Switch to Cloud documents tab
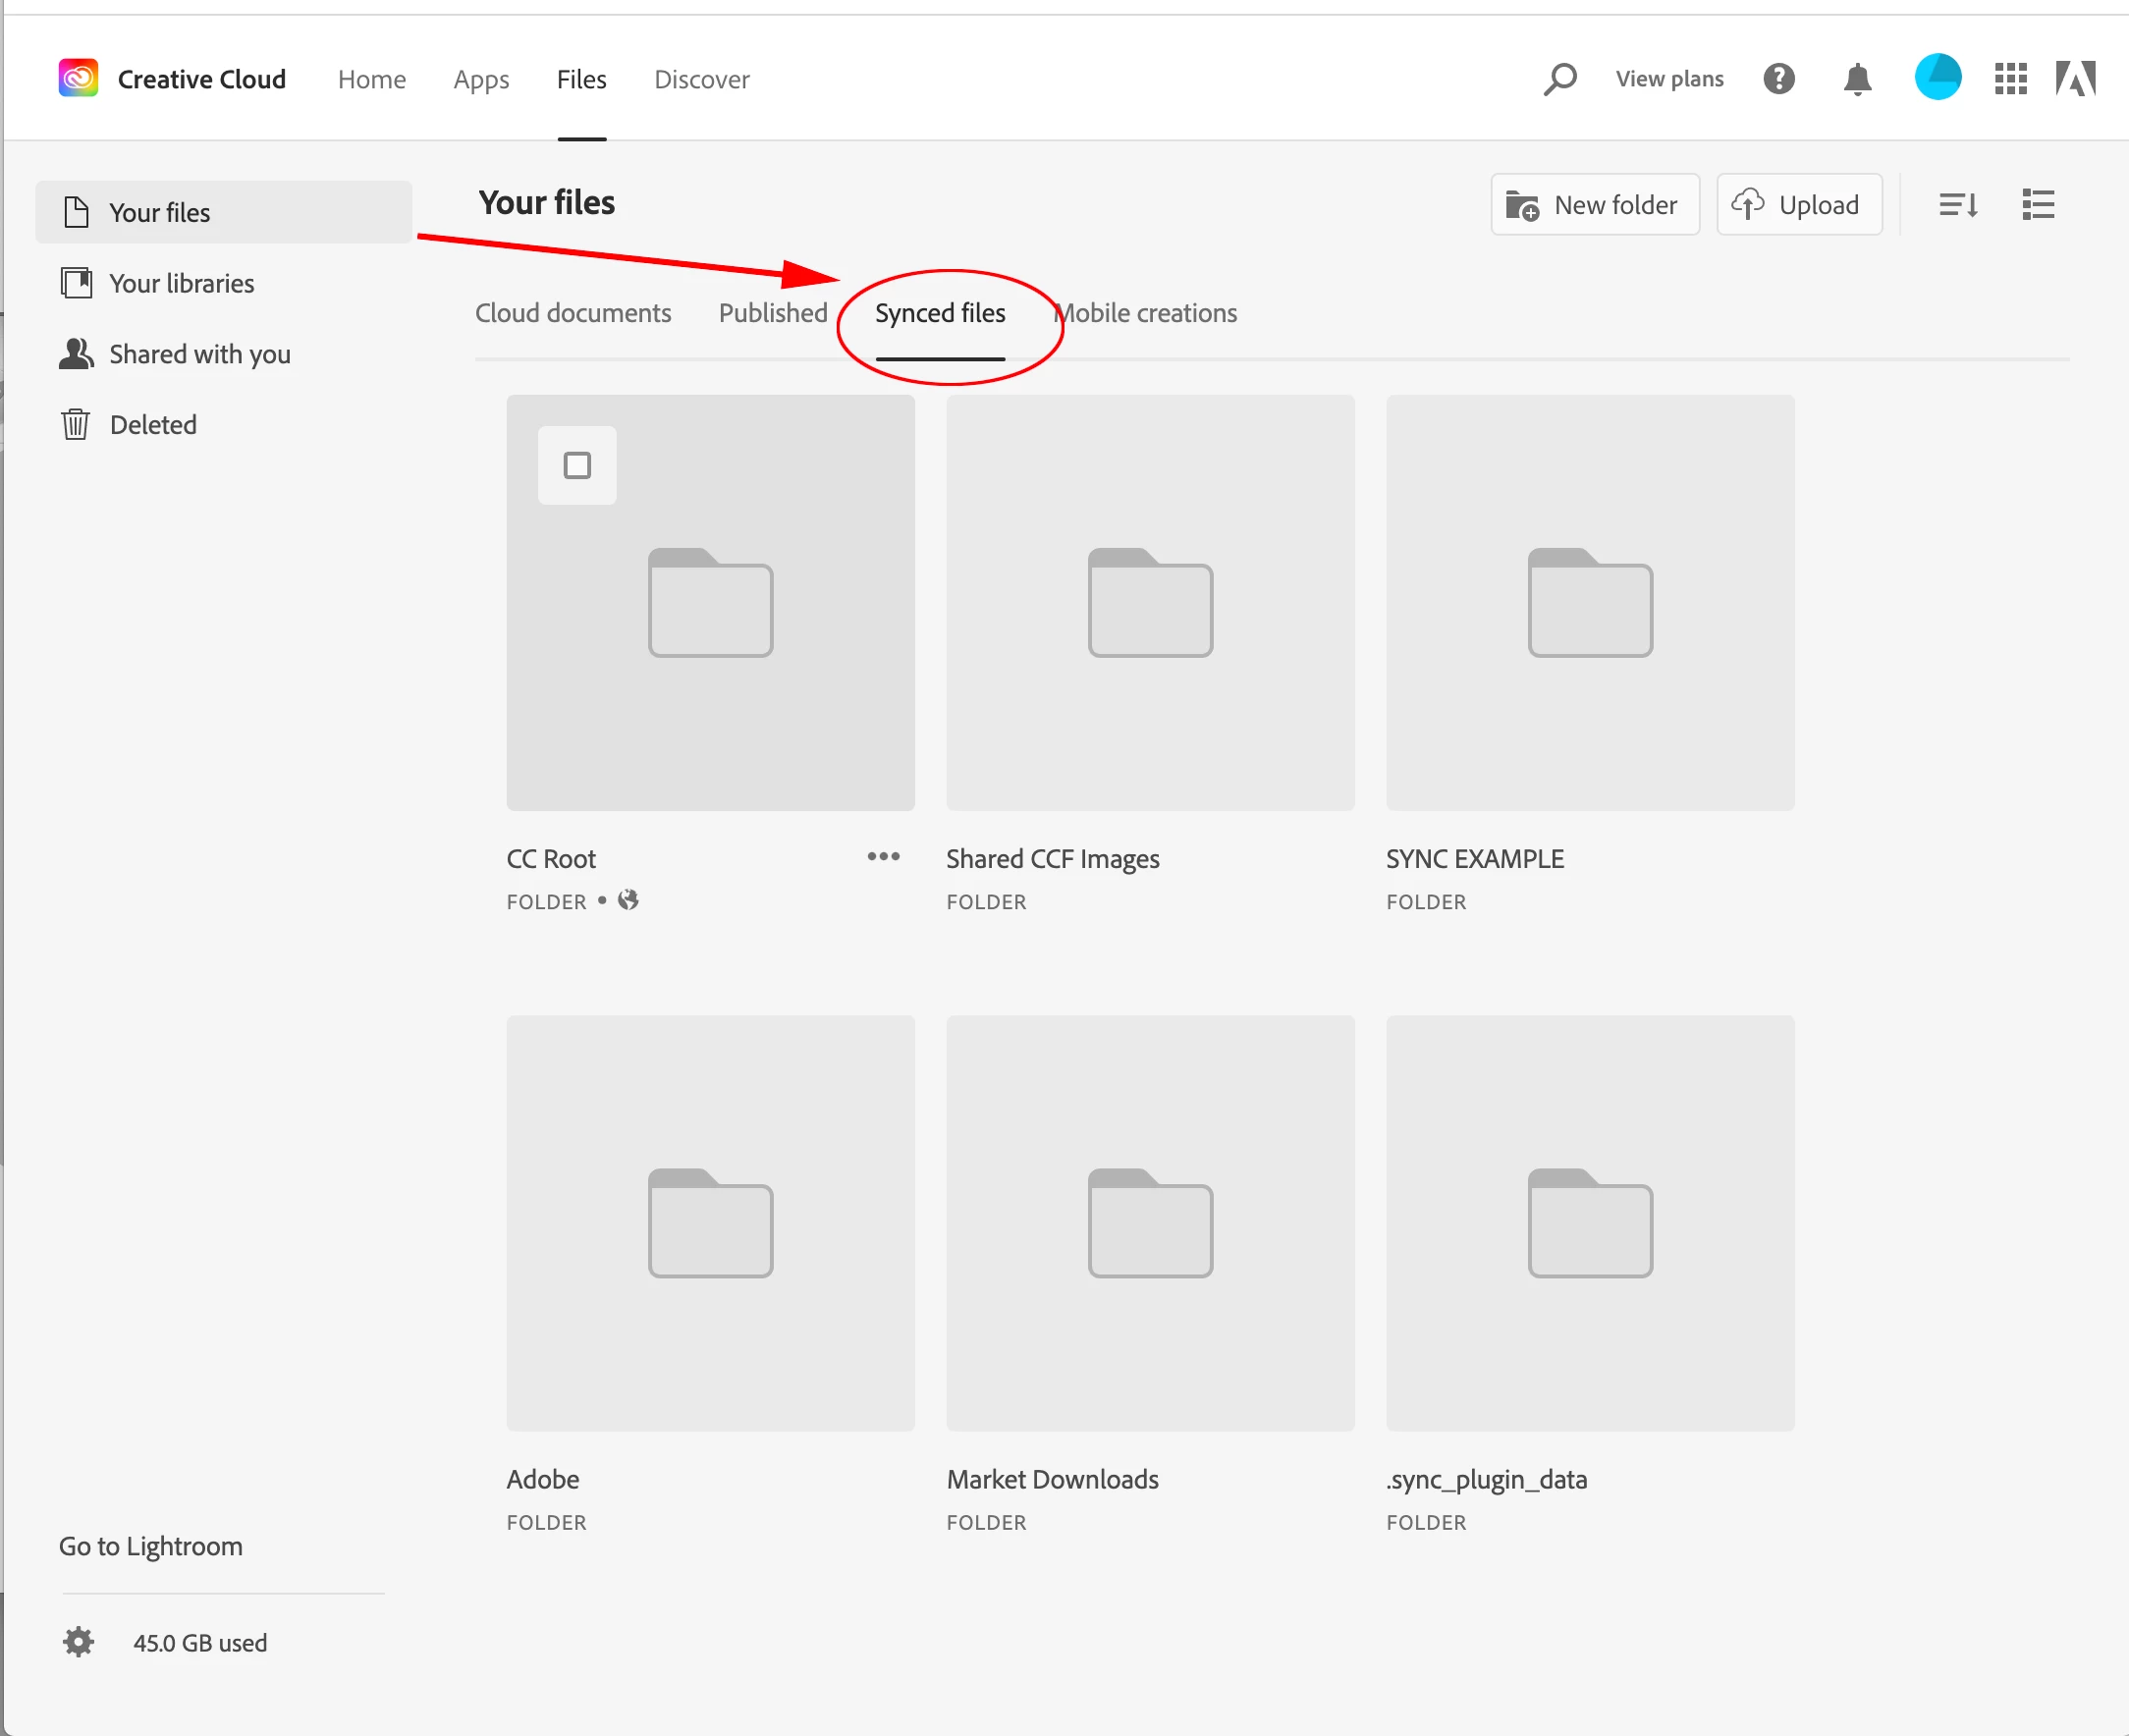Screen dimensions: 2129x1736 coord(573,313)
